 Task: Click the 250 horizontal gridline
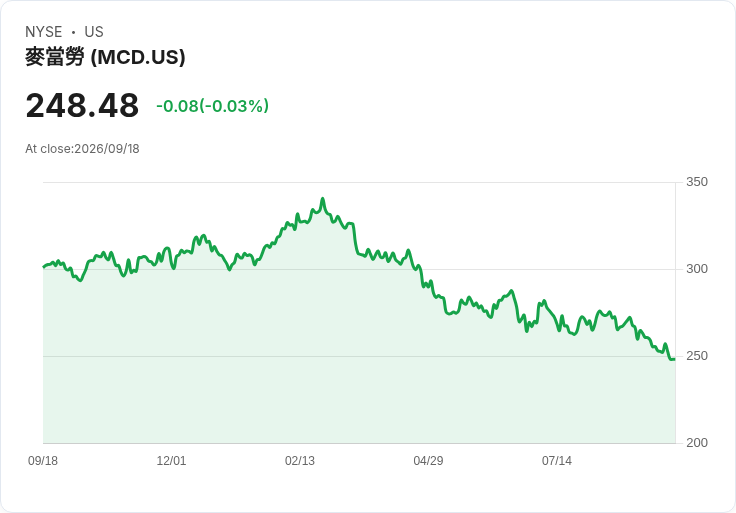pos(359,356)
